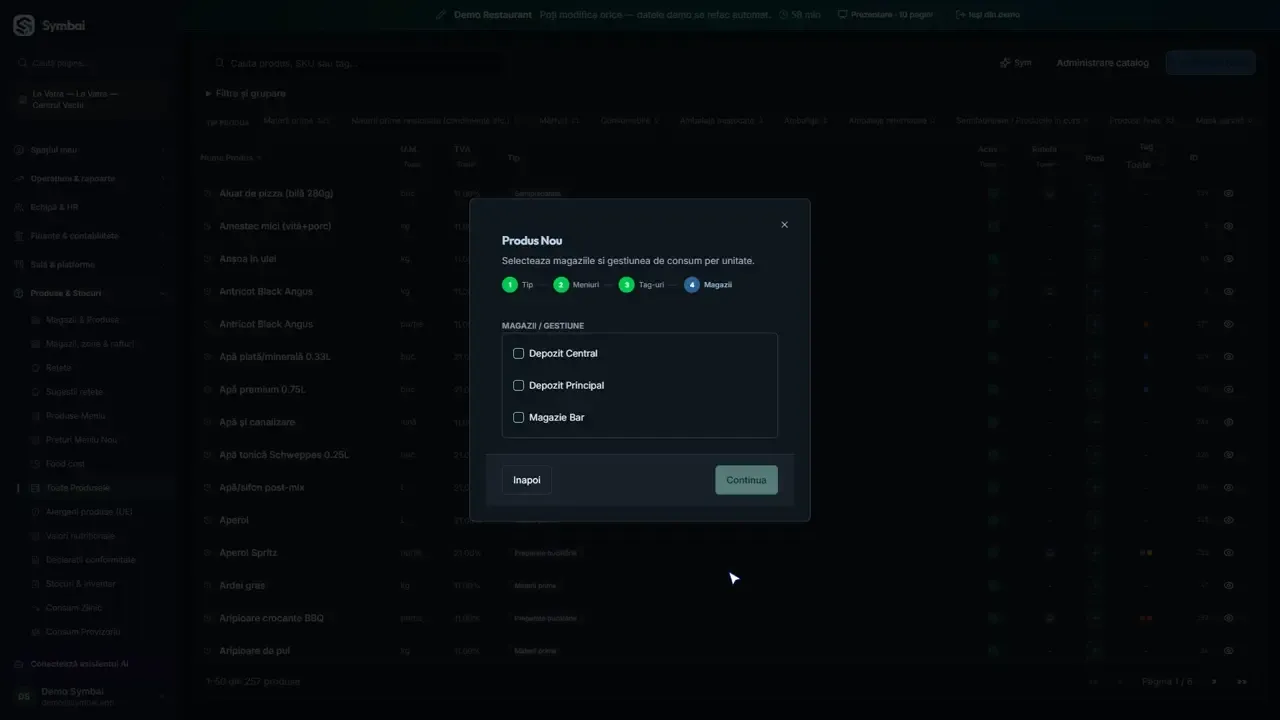Viewport: 1280px width, 720px height.
Task: Click the exit icon for Ieși din demo
Action: (x=961, y=15)
